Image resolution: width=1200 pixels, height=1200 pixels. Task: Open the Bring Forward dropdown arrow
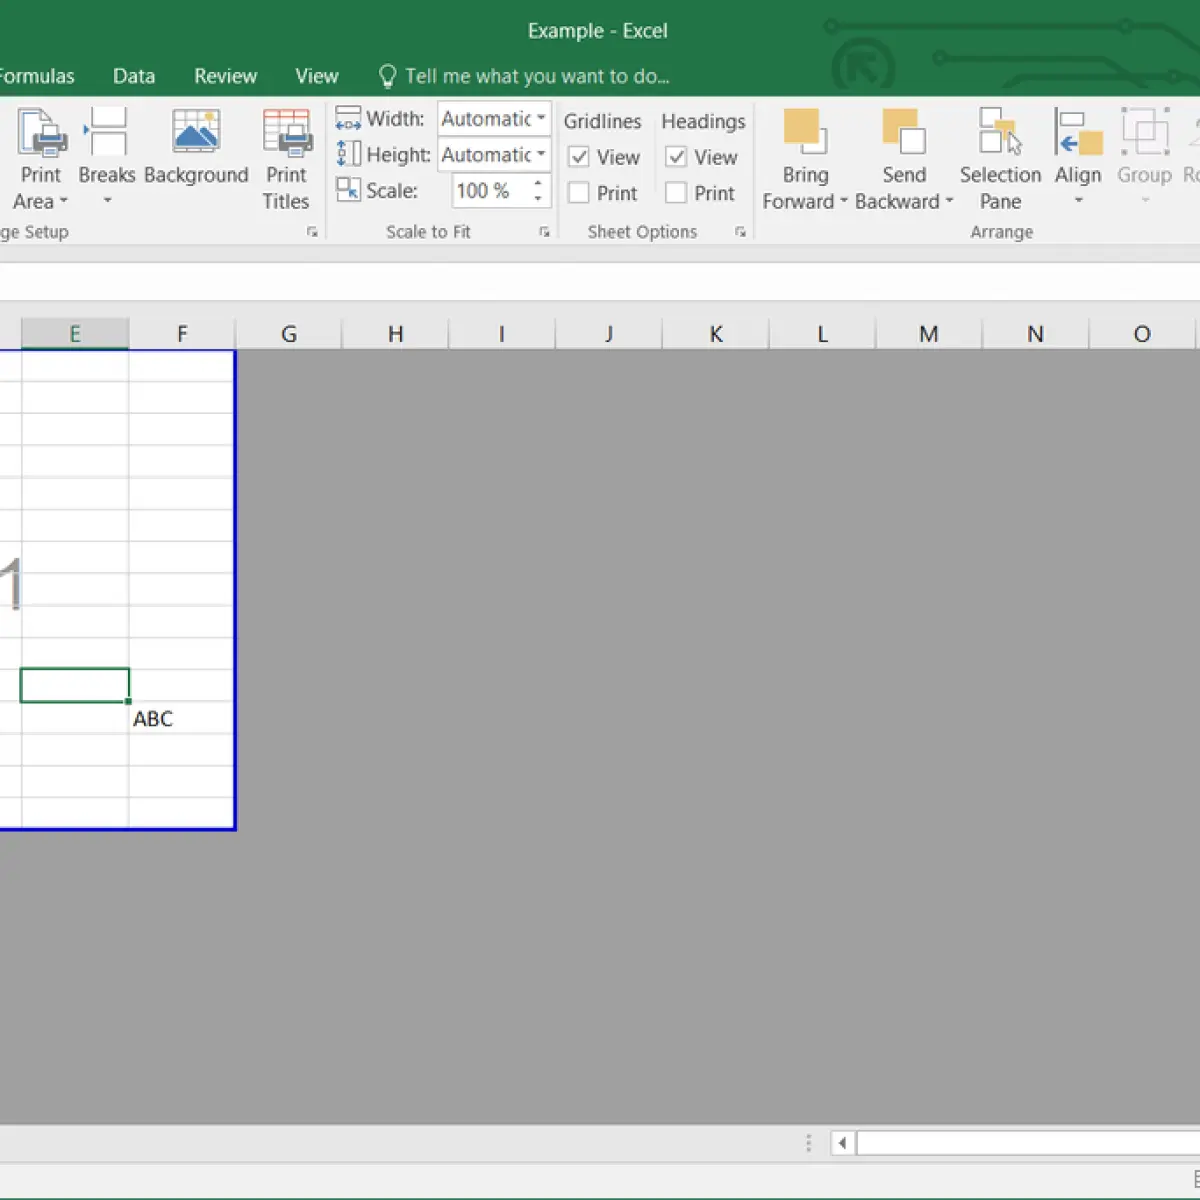point(843,202)
